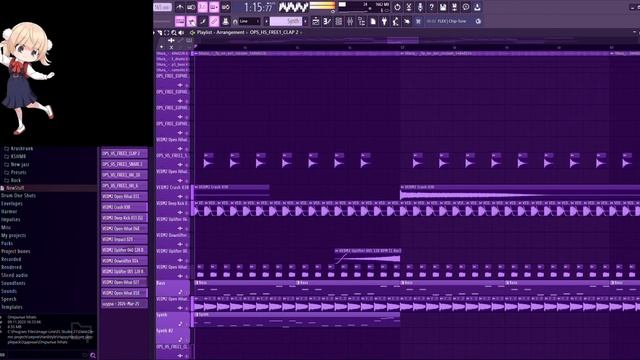Open the Browser view shortcut icon
The height and width of the screenshot is (360, 640).
tap(361, 21)
